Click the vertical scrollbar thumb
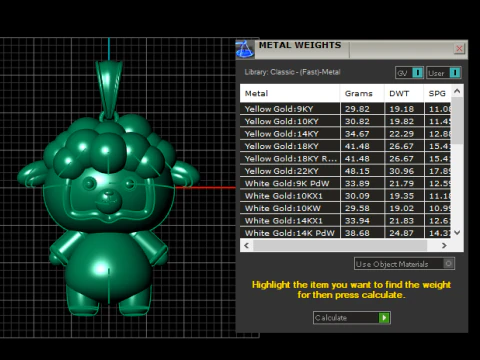The width and height of the screenshot is (480, 360). click(x=457, y=121)
